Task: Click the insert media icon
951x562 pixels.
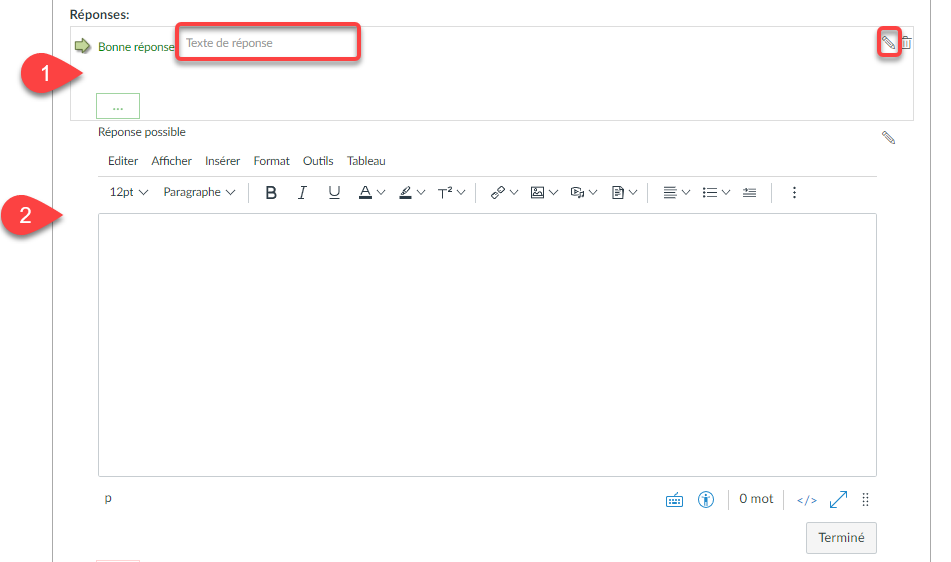Action: point(577,192)
